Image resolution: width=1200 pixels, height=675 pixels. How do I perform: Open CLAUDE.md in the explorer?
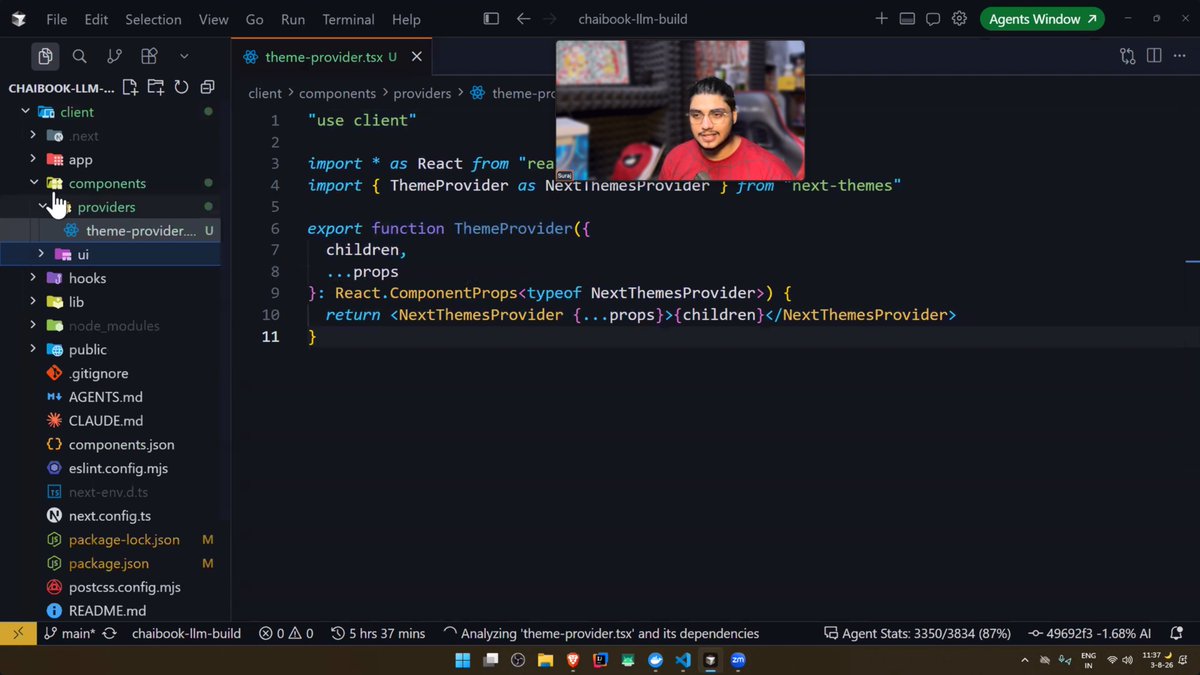coord(110,421)
